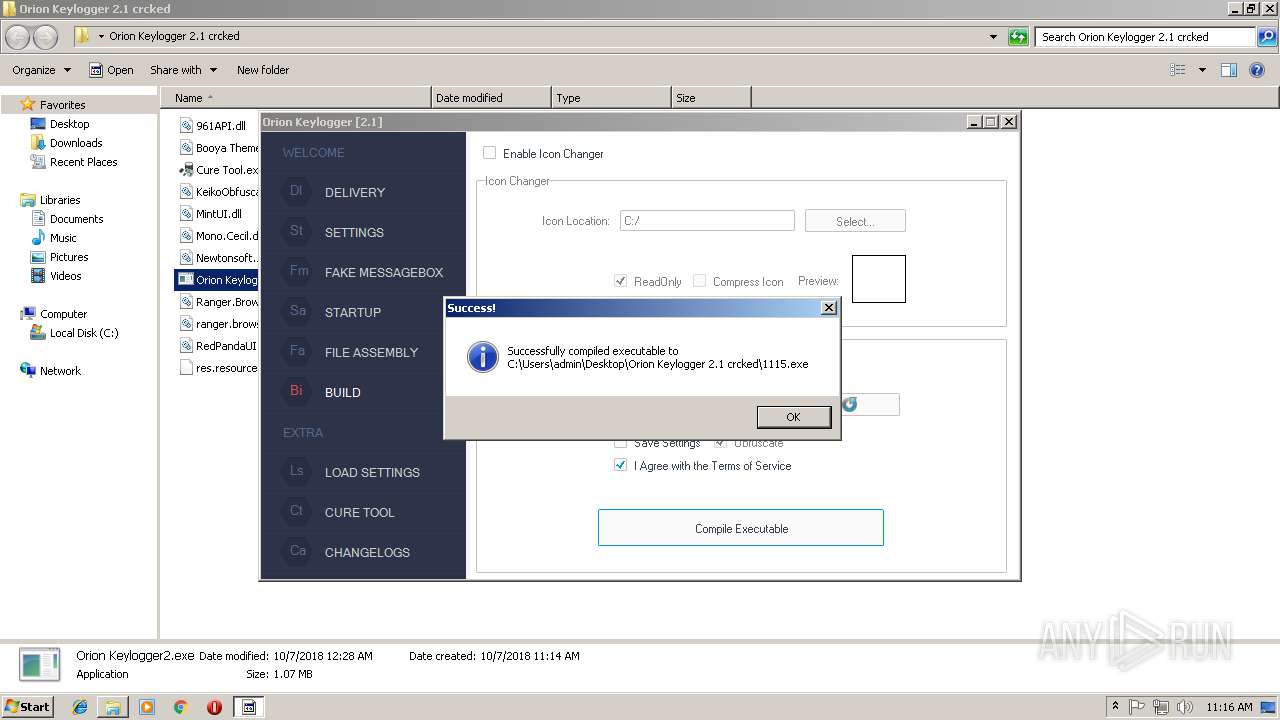Enable the Icon Changer checkbox
The height and width of the screenshot is (720, 1280).
489,153
